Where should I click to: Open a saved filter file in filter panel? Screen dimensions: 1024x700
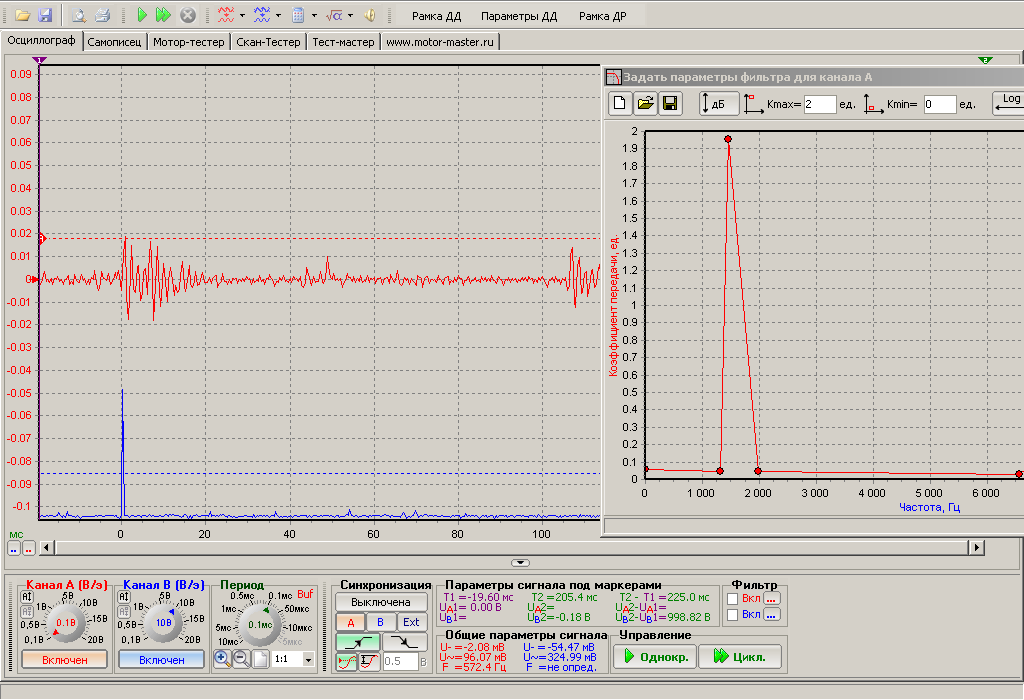coord(645,103)
